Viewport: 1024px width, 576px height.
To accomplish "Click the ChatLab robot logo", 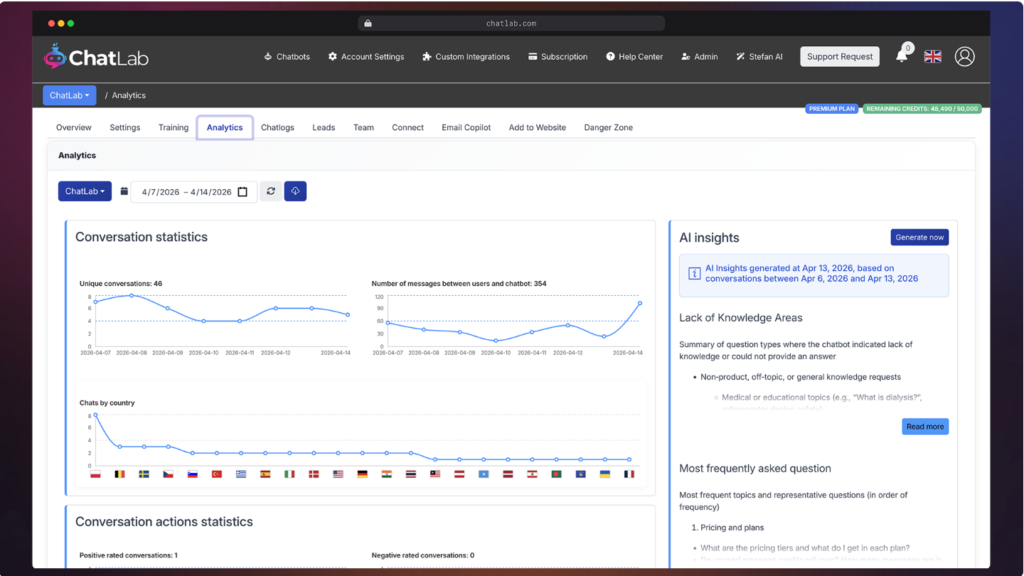I will (x=55, y=57).
